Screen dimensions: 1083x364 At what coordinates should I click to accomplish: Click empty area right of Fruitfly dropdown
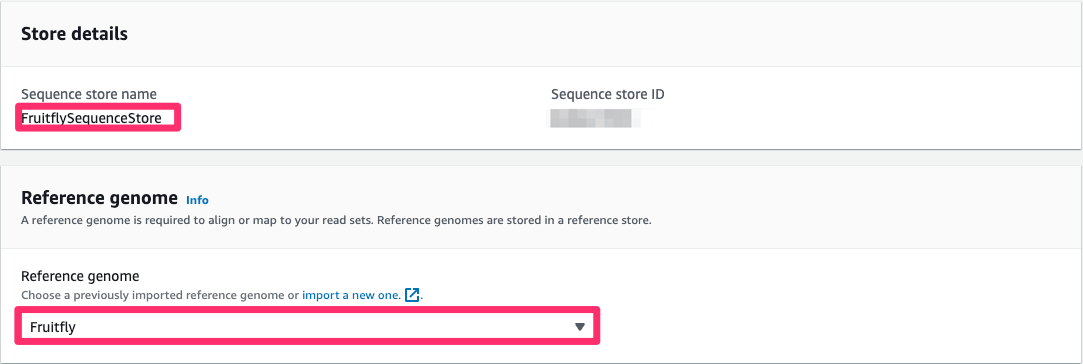tap(829, 326)
